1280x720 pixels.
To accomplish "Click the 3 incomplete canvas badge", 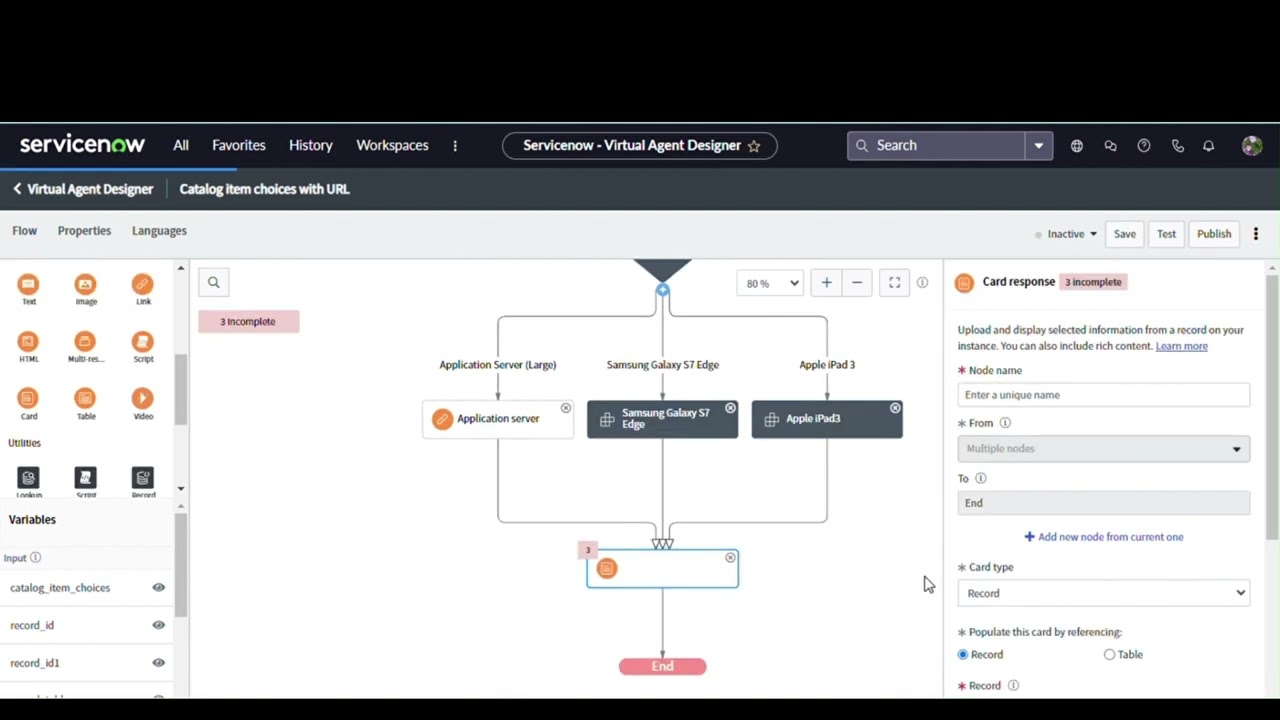I will (248, 322).
